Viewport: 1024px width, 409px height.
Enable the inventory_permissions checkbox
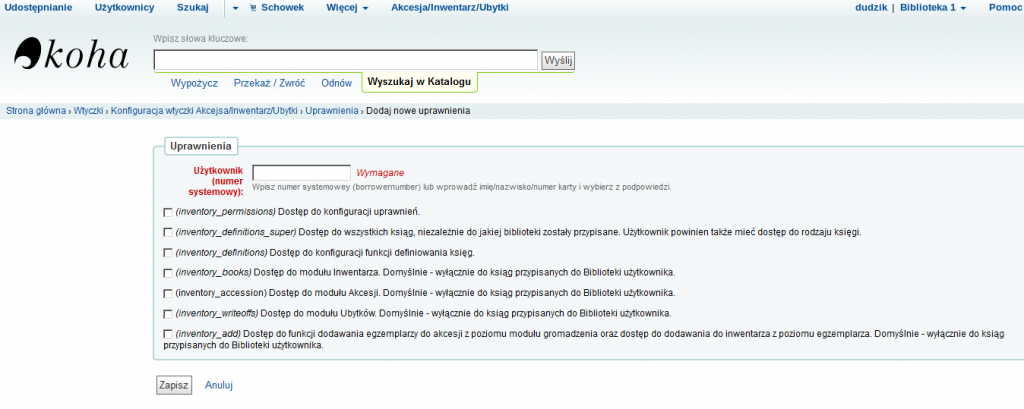(166, 212)
